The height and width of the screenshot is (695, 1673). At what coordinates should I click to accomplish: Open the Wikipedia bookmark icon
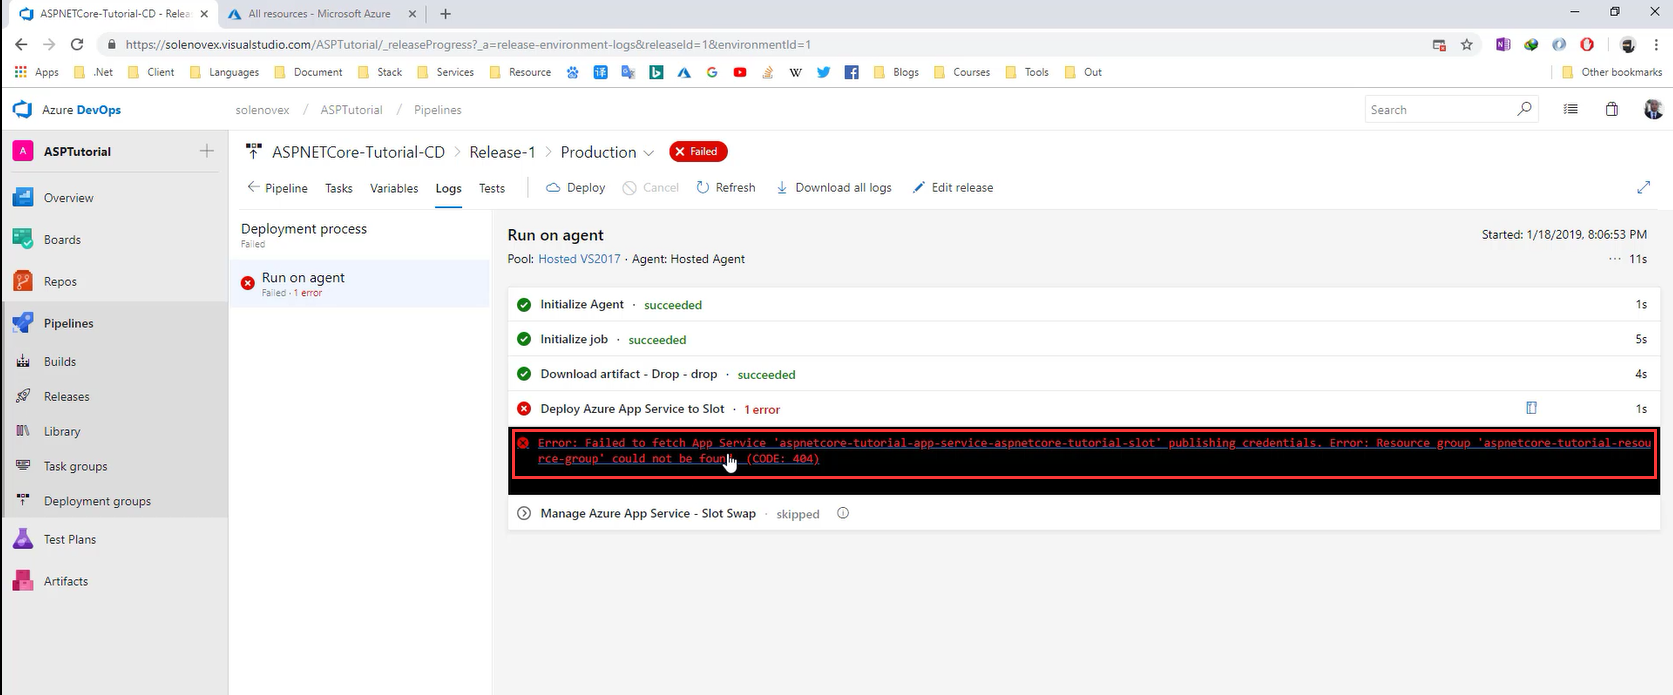tap(796, 72)
